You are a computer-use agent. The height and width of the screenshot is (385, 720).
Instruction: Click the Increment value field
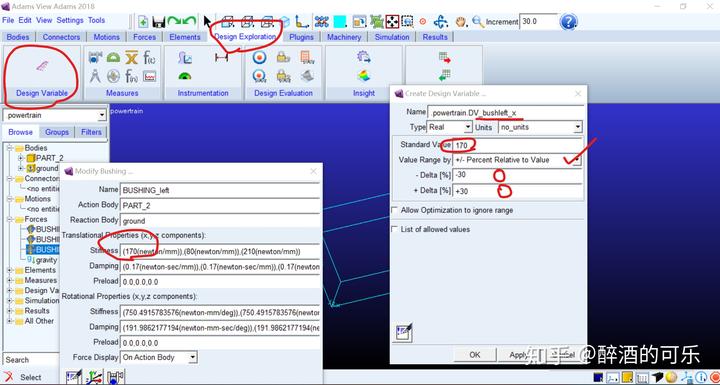point(538,21)
